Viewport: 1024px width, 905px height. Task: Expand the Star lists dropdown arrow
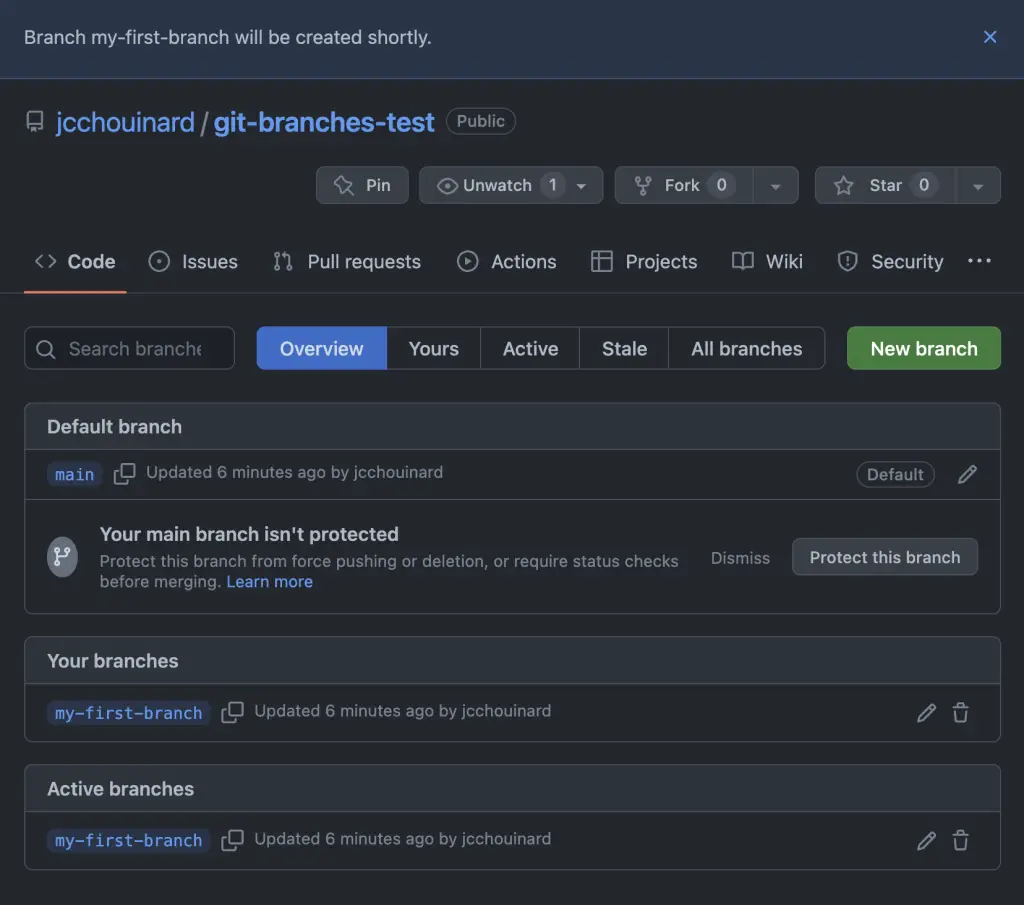click(978, 186)
